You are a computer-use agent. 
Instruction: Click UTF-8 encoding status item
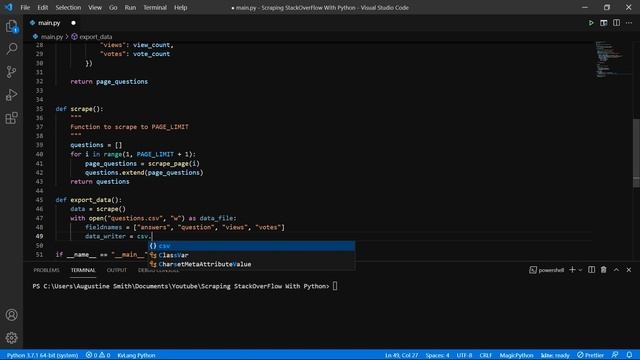pos(464,355)
